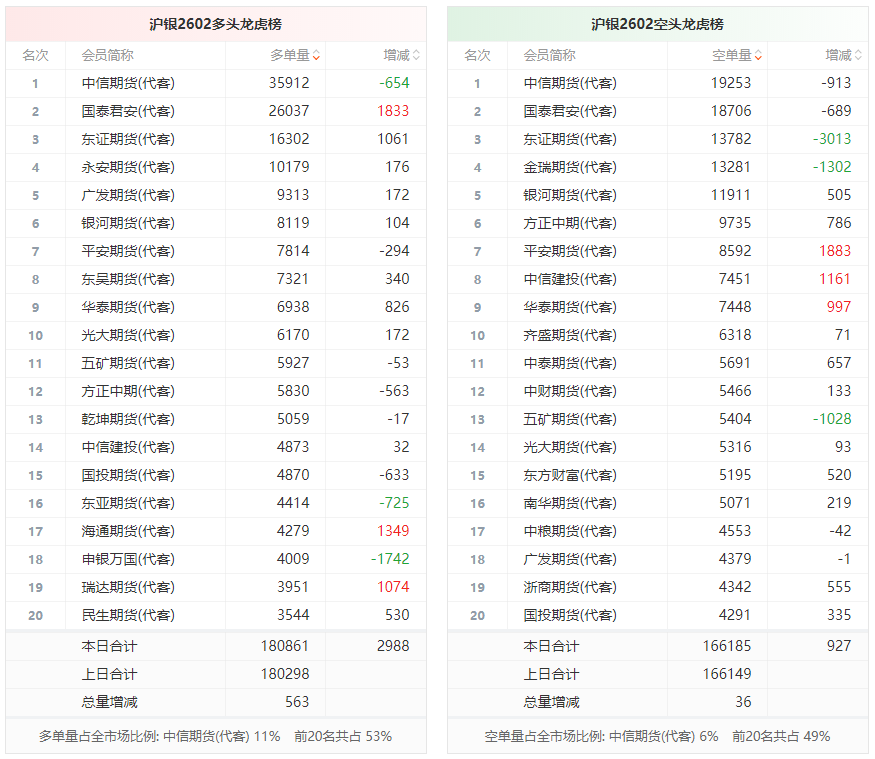Image resolution: width=875 pixels, height=759 pixels.
Task: Select 东方财富(代客) row
Action: (658, 475)
